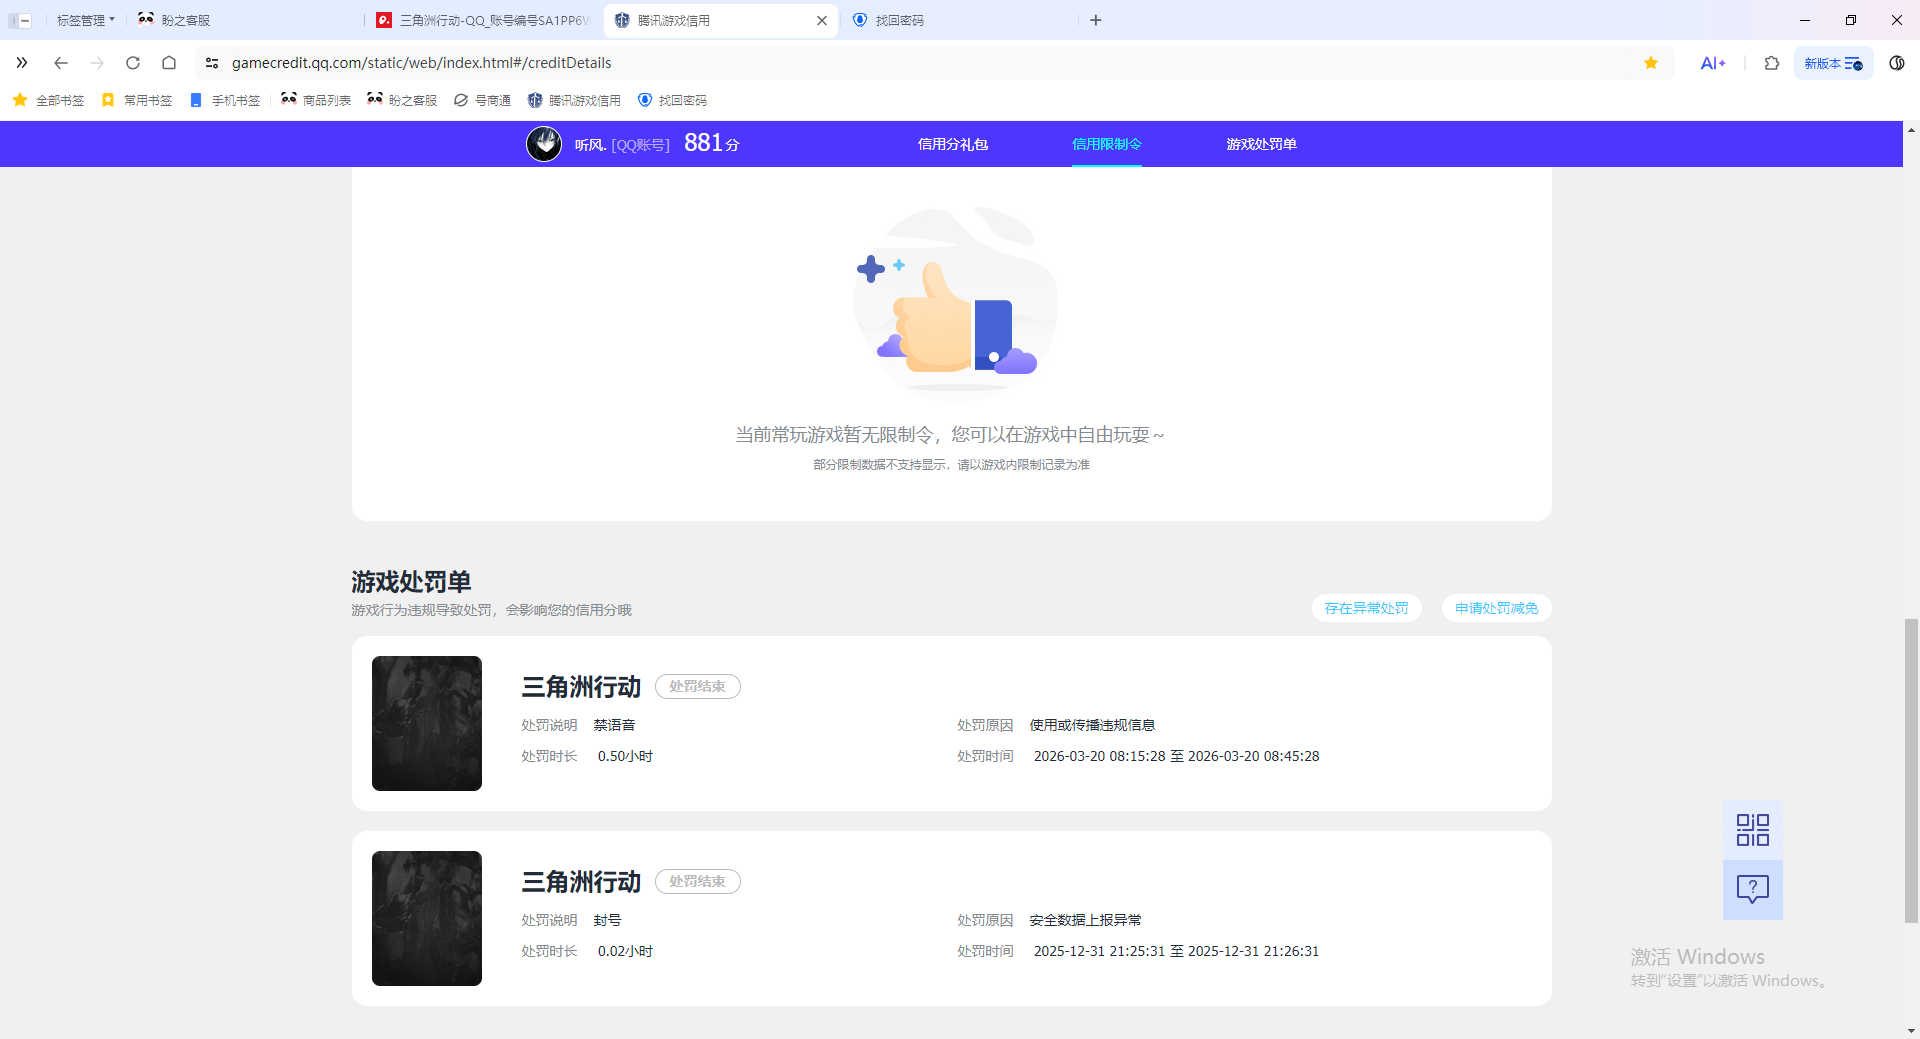This screenshot has height=1039, width=1920.
Task: Open the game thumbnail for the 禁语音 penalty
Action: tap(427, 723)
